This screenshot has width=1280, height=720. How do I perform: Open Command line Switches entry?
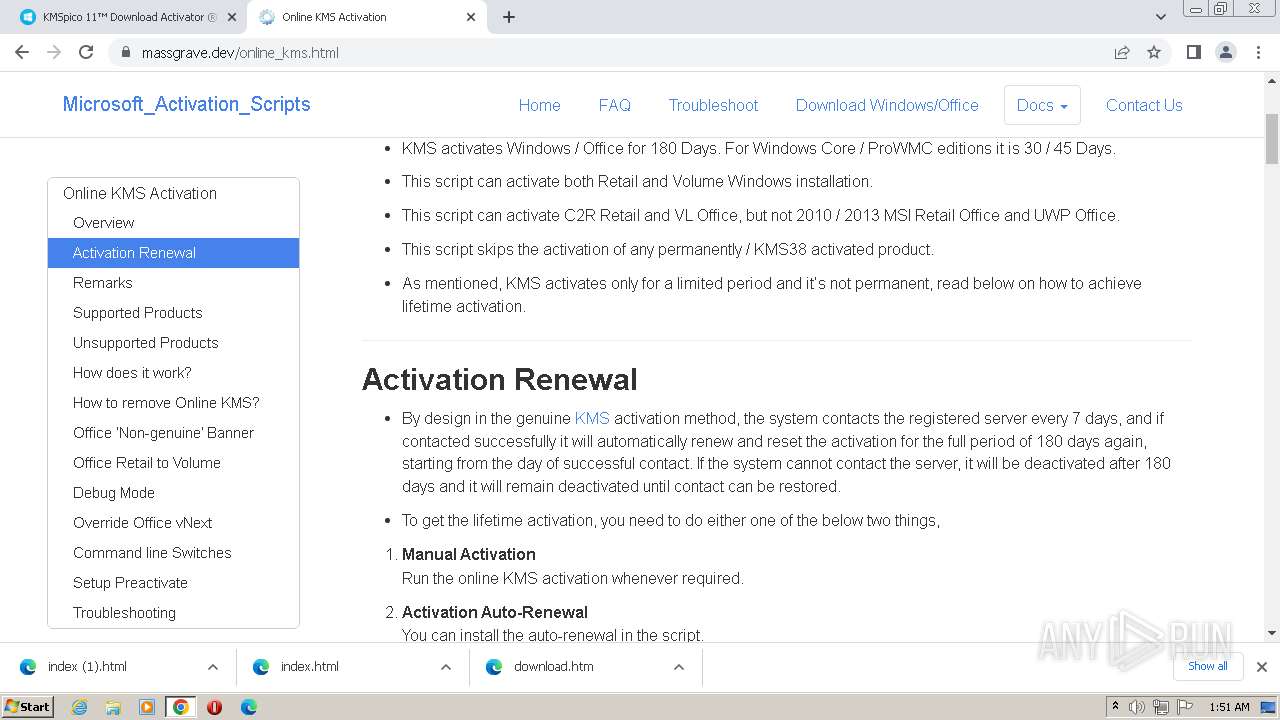click(x=152, y=553)
